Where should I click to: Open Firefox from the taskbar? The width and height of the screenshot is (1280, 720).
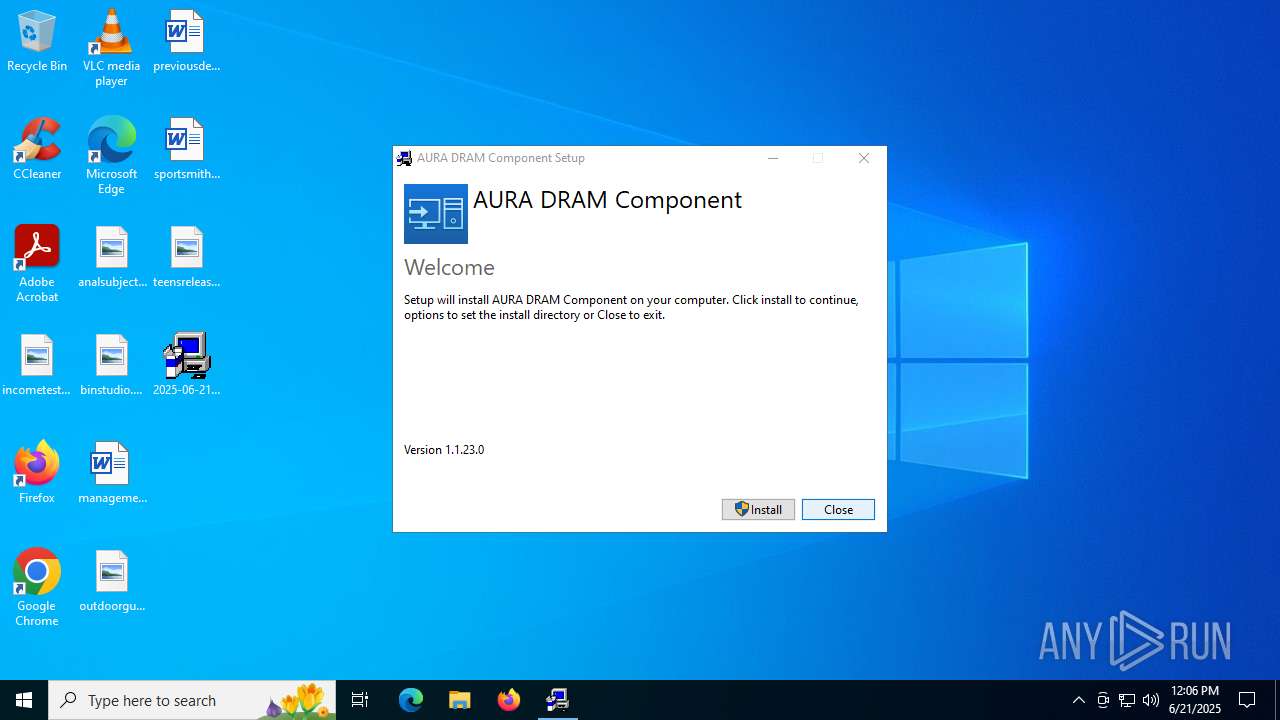pos(509,700)
